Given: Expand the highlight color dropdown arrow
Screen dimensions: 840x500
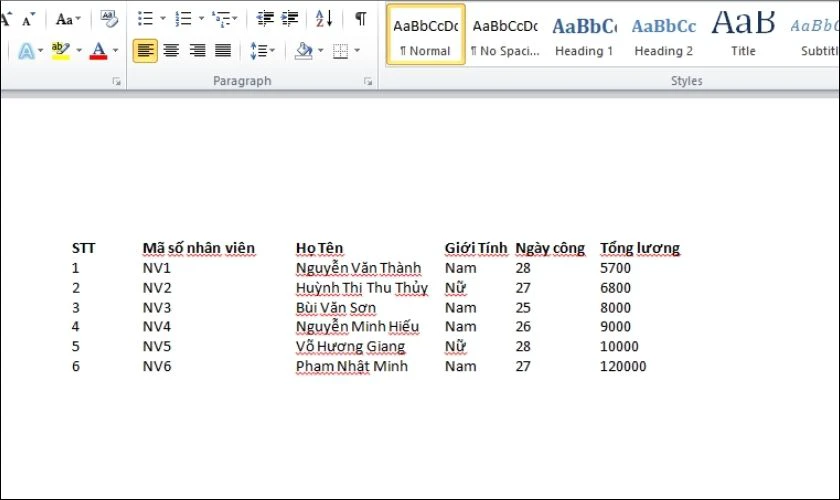Looking at the screenshot, I should pos(79,51).
